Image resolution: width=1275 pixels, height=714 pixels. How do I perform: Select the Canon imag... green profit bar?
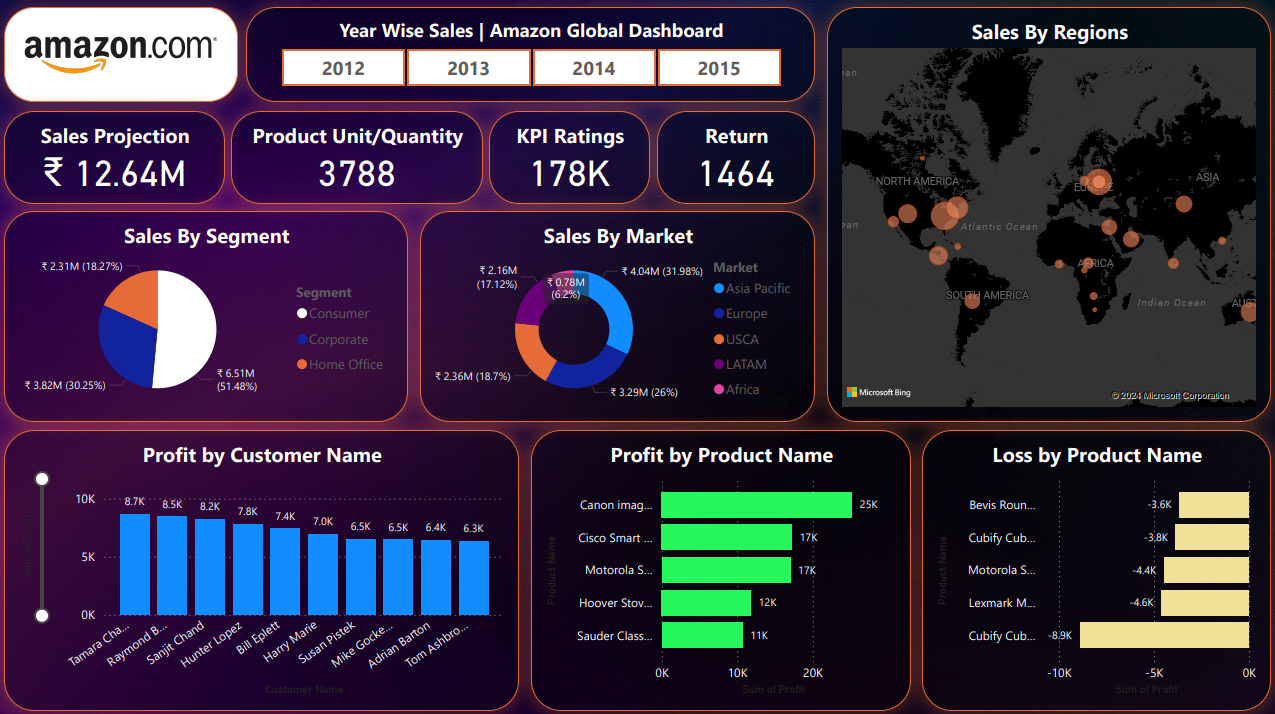(x=756, y=505)
